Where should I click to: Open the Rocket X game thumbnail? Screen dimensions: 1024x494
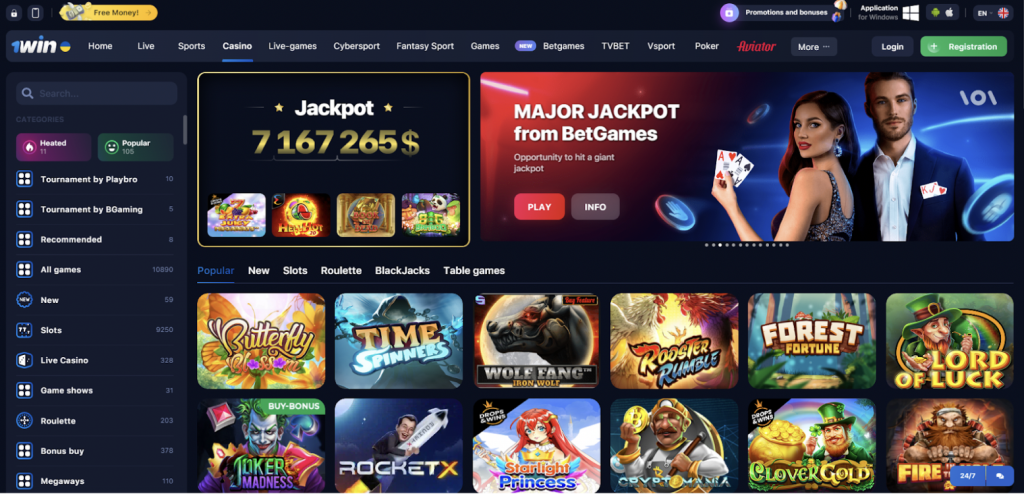point(399,446)
